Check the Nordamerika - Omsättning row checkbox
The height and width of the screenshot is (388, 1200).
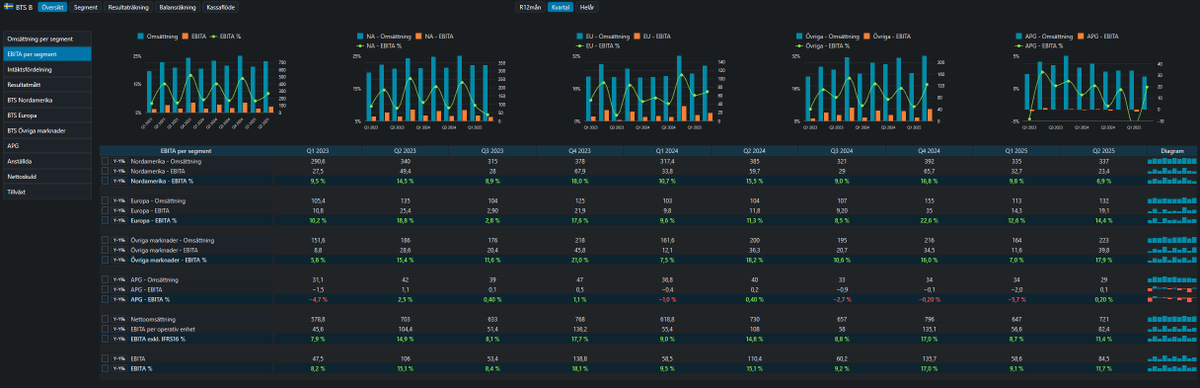point(105,160)
